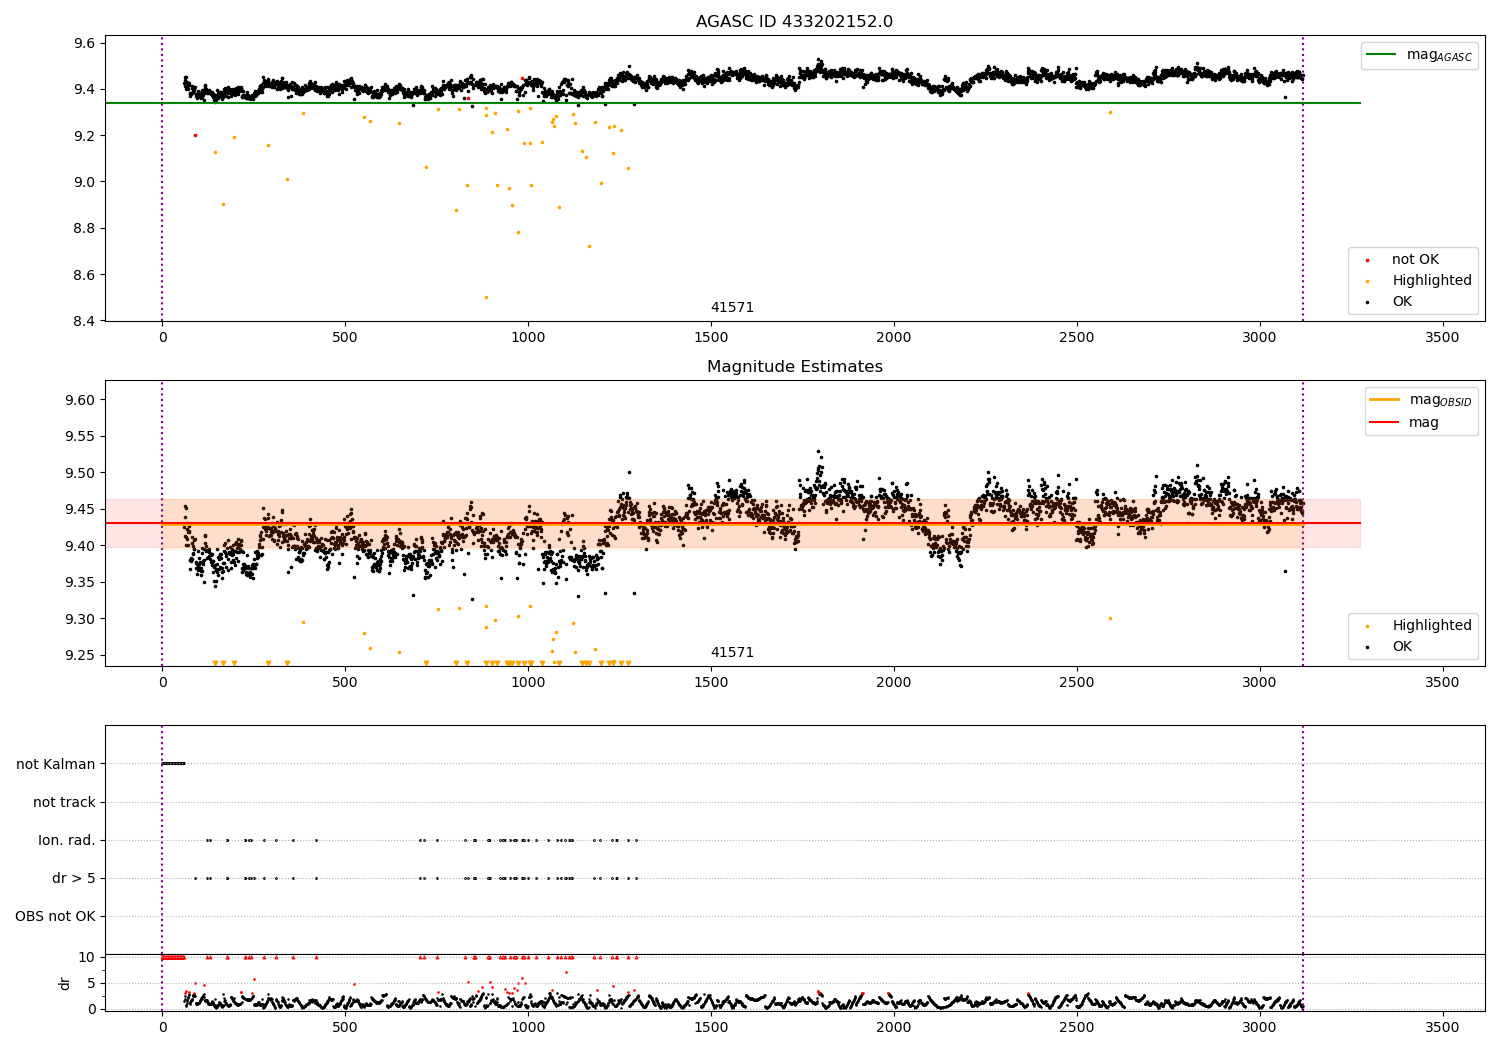Click the 'Ion. rad.' row label
This screenshot has height=1050, width=1500.
(67, 840)
